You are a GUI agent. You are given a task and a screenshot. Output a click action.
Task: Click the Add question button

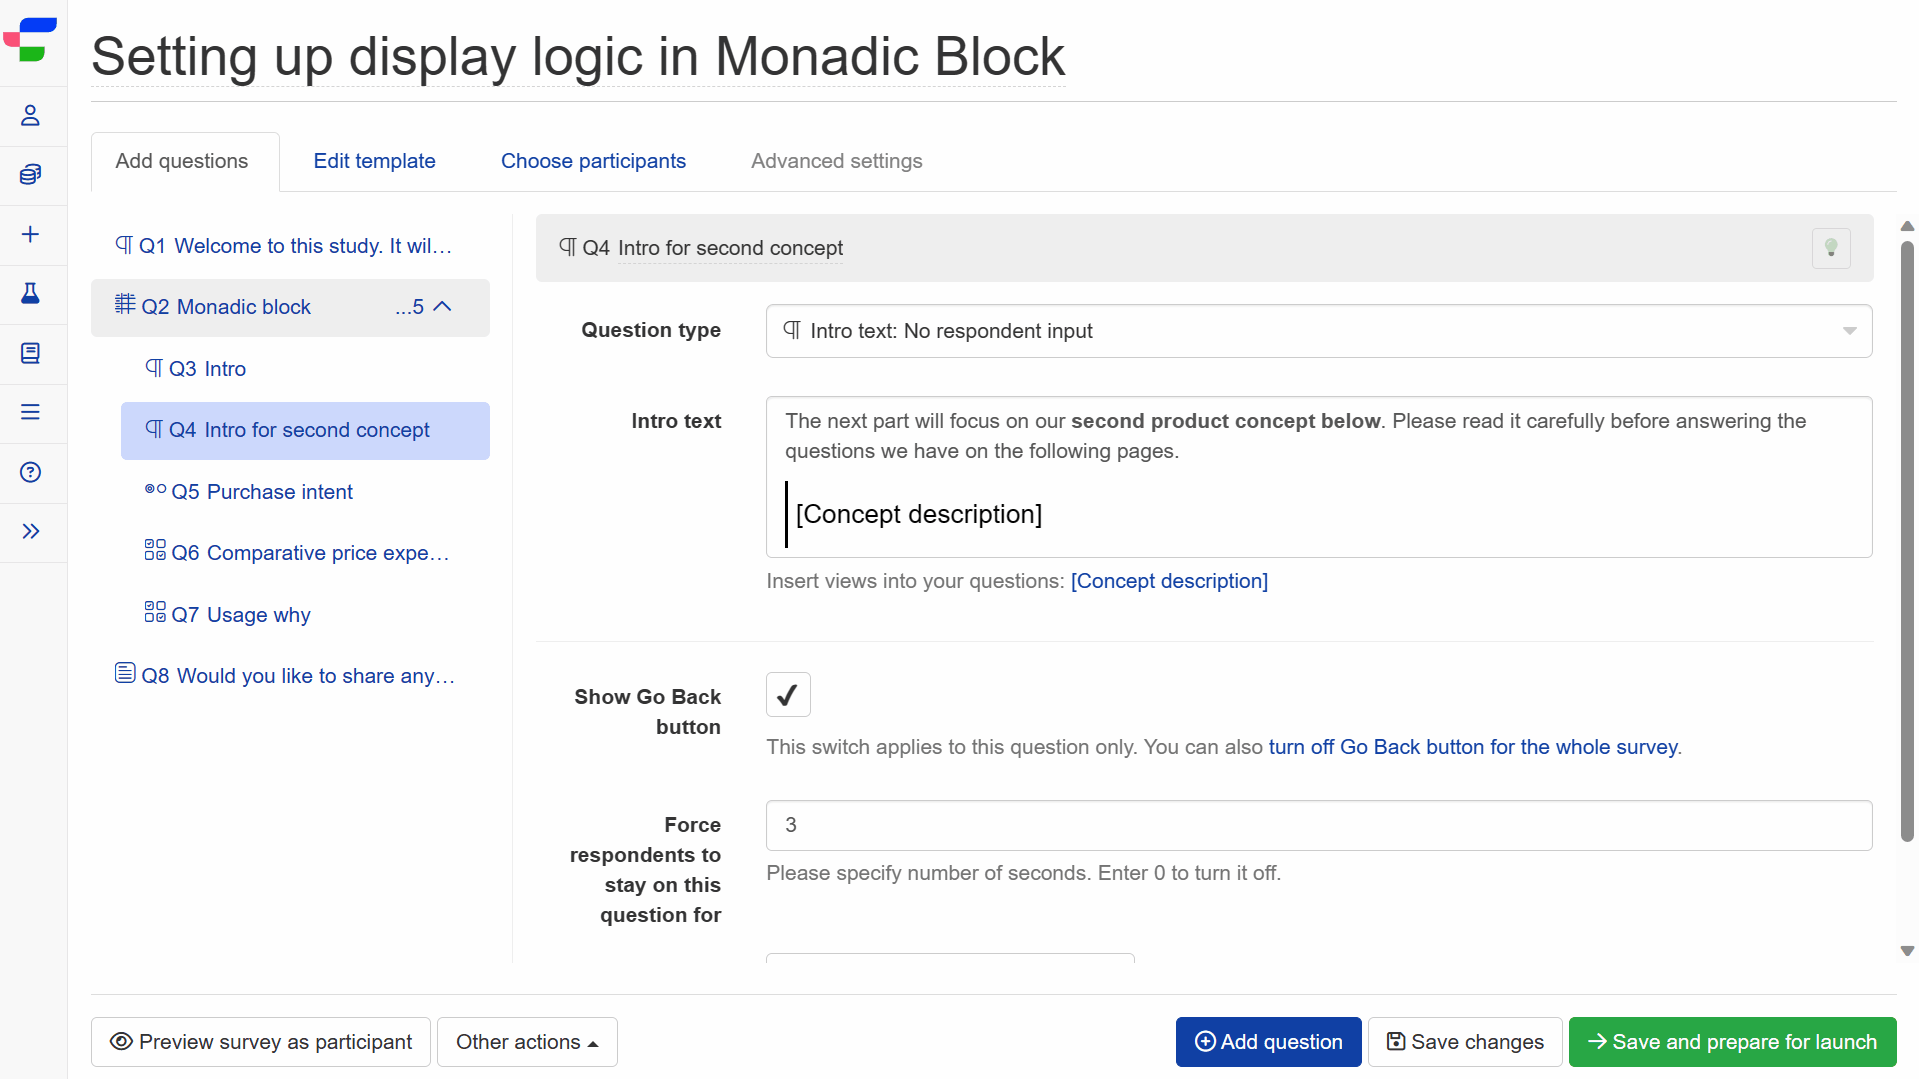pyautogui.click(x=1268, y=1042)
